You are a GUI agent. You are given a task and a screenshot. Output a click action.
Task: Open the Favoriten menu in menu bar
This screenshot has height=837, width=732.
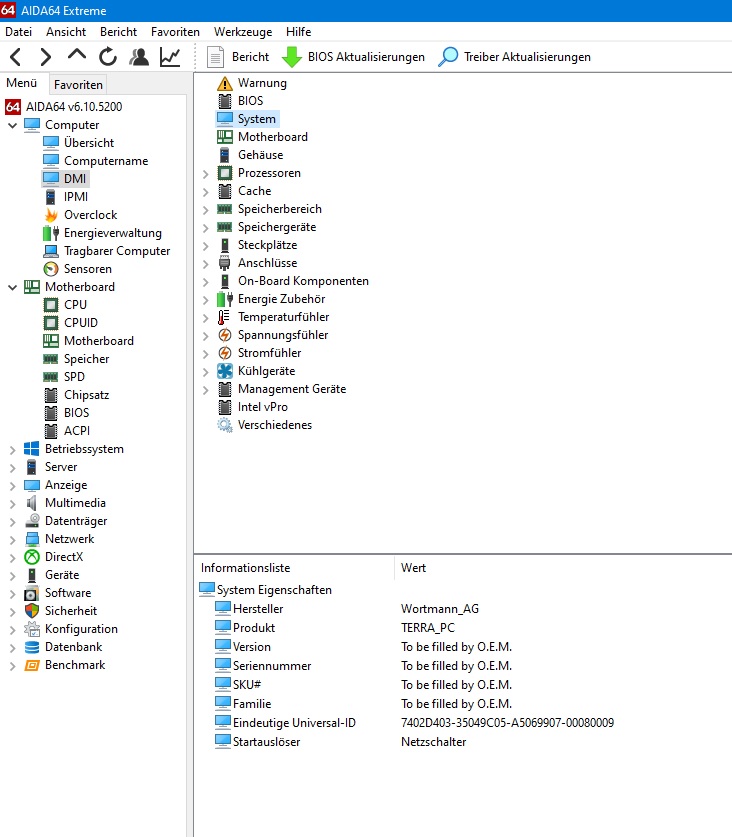click(x=175, y=32)
